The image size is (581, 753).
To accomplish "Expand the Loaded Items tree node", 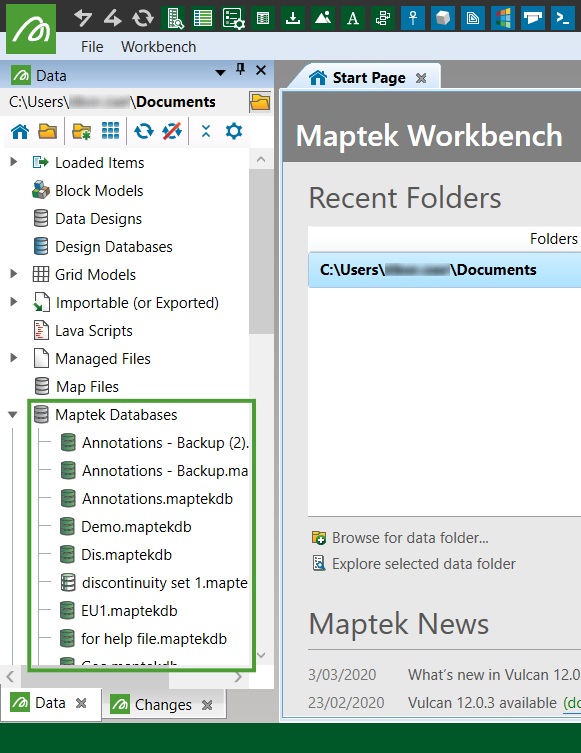I will 14,162.
